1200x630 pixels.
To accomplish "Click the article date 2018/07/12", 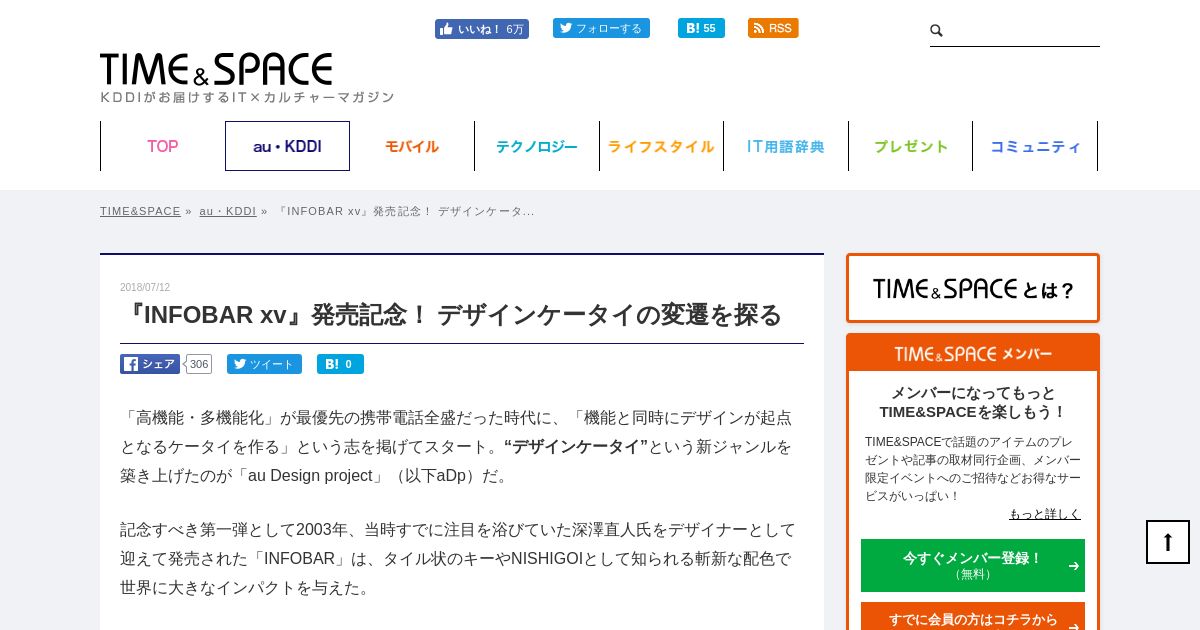I will coord(145,288).
